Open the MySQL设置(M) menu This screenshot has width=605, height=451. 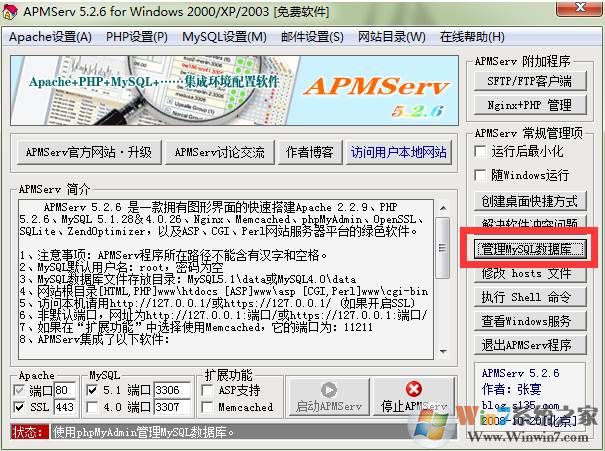(224, 37)
